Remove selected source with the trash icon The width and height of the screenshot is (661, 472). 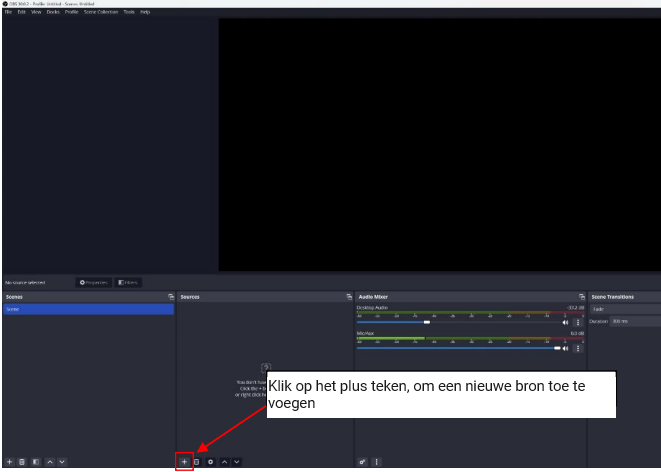(x=196, y=462)
